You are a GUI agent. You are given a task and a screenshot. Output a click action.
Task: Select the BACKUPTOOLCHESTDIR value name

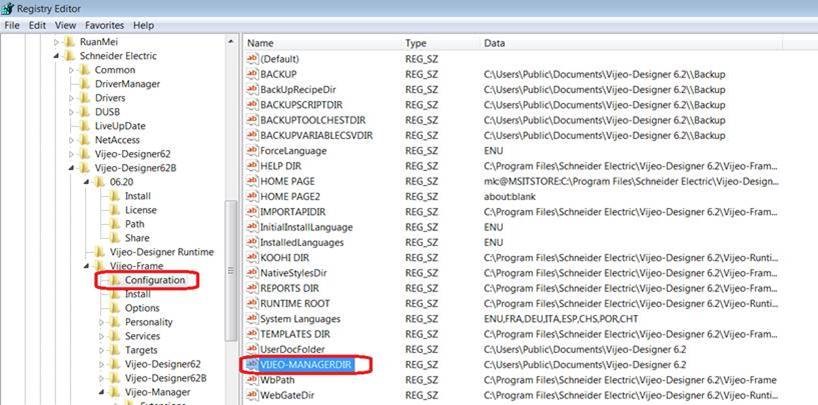[313, 120]
